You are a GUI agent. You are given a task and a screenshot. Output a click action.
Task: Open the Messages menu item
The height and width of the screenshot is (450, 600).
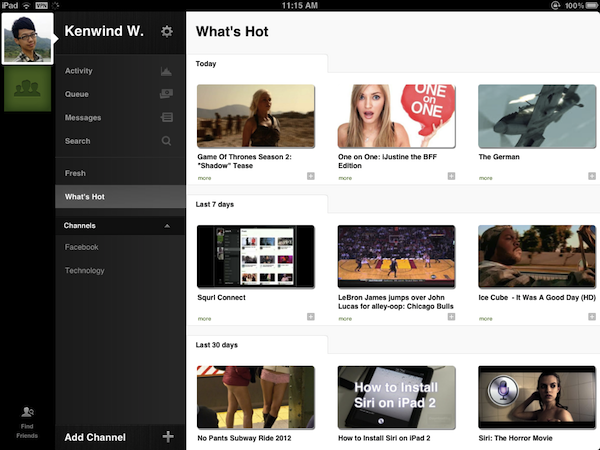tap(120, 117)
